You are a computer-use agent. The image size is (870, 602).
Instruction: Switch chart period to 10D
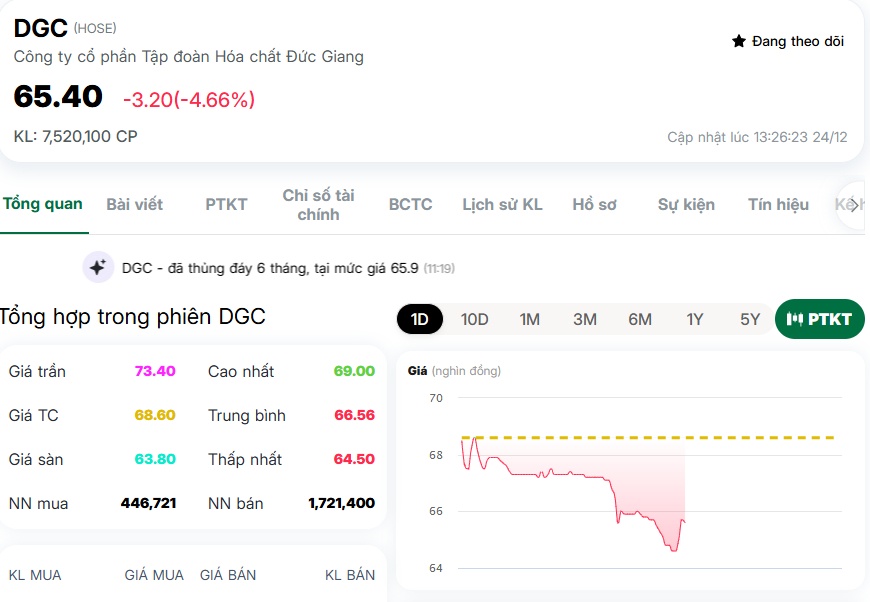point(474,319)
